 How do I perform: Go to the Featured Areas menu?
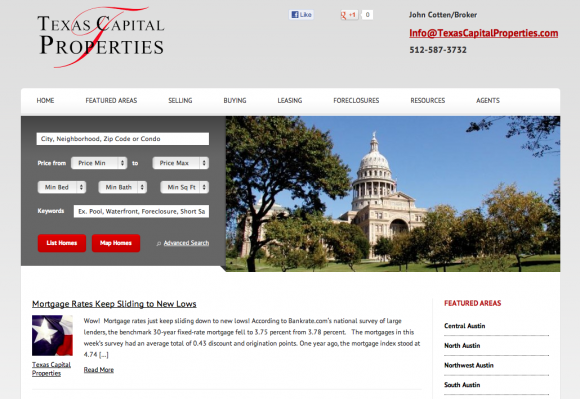(111, 101)
